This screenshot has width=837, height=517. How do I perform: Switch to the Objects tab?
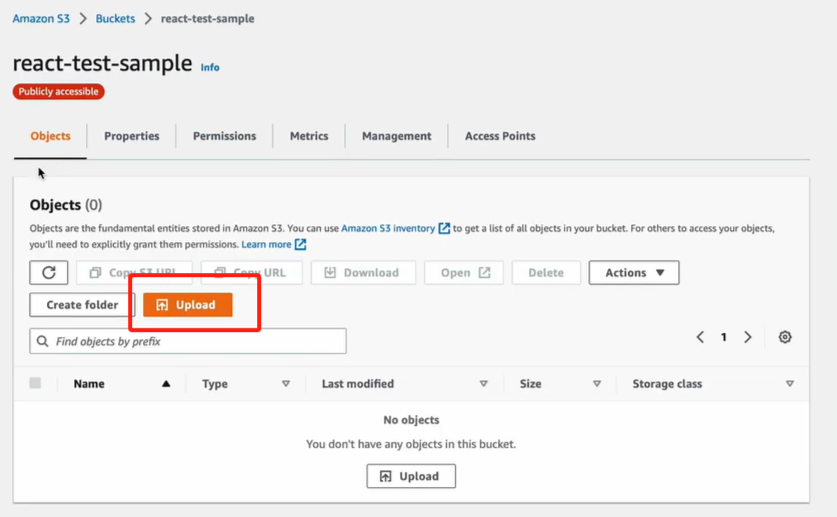coord(50,136)
